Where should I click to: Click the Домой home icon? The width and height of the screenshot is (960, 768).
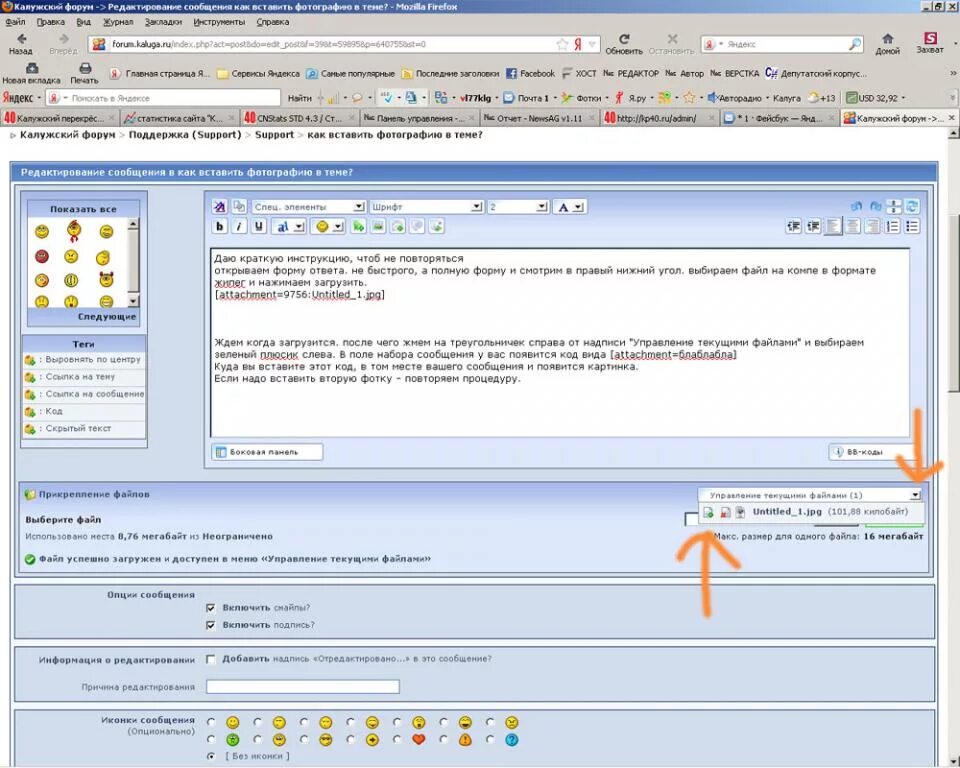pos(887,43)
